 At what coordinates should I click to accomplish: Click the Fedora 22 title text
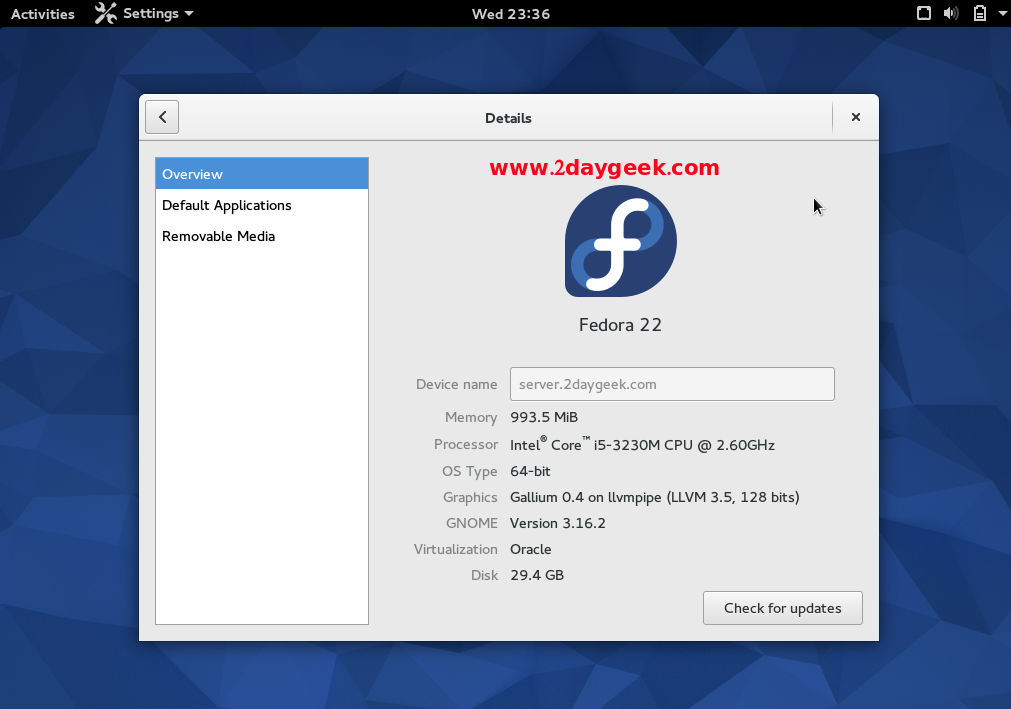(620, 324)
